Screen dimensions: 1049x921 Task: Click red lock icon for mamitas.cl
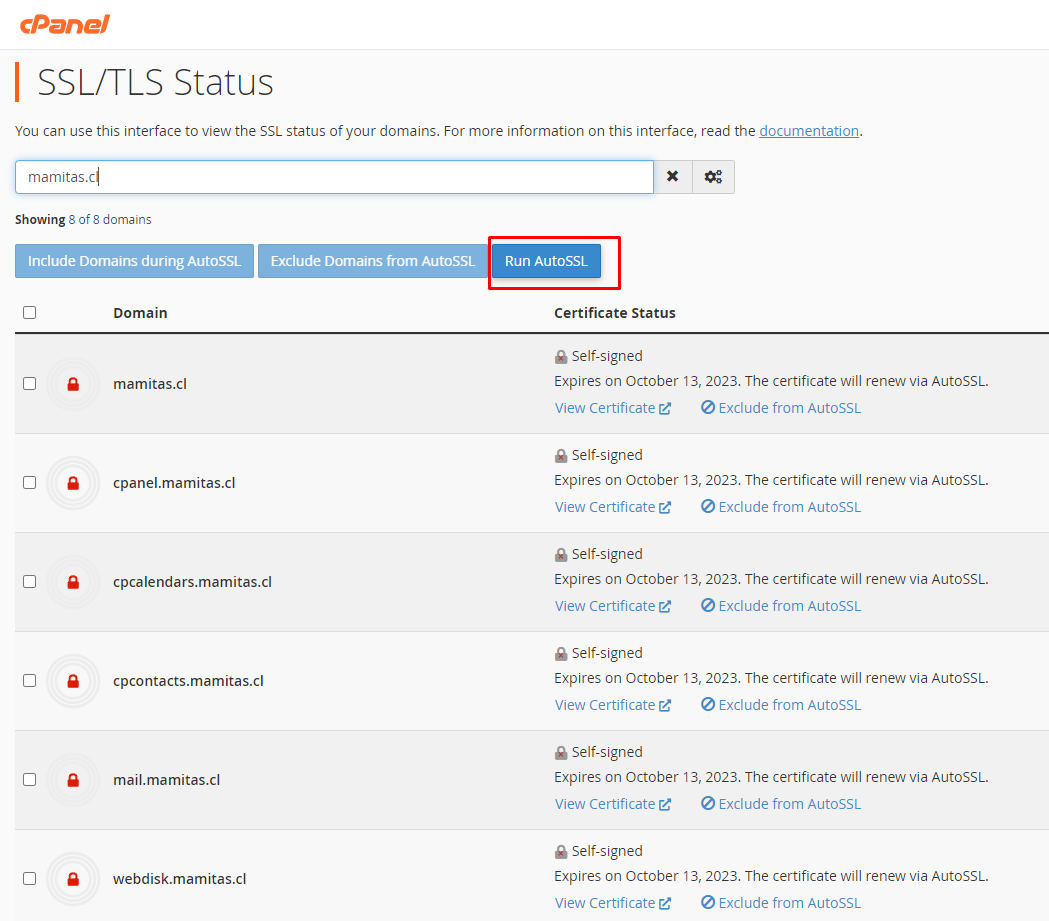(x=73, y=384)
